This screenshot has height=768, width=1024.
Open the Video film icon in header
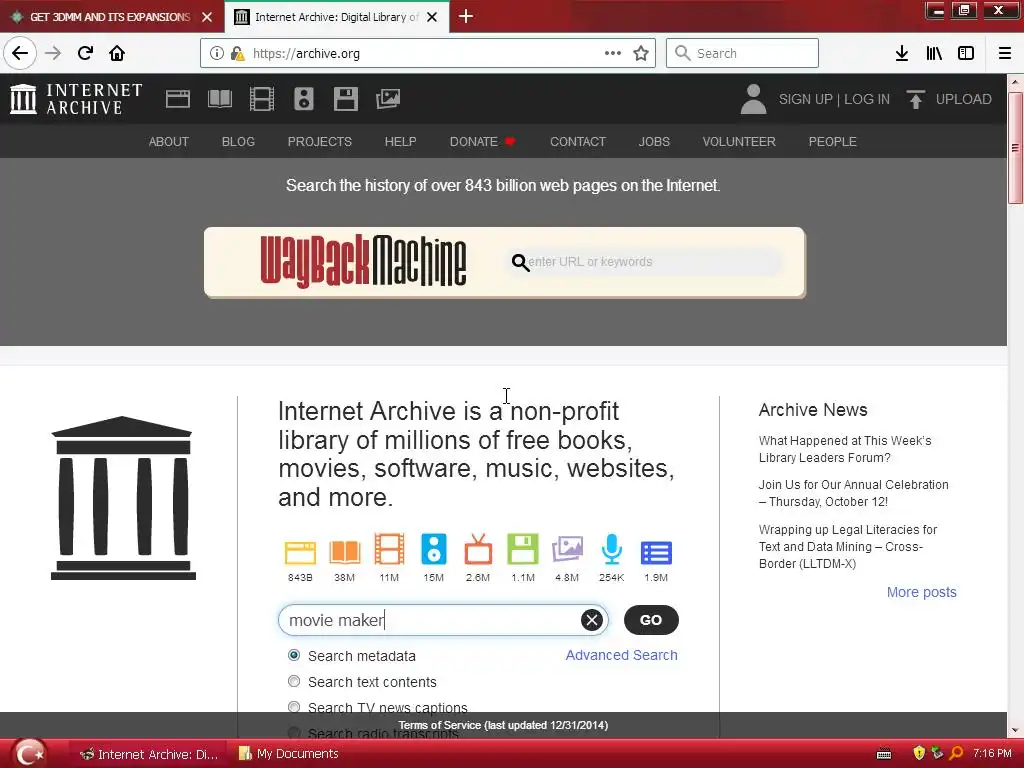pos(262,99)
